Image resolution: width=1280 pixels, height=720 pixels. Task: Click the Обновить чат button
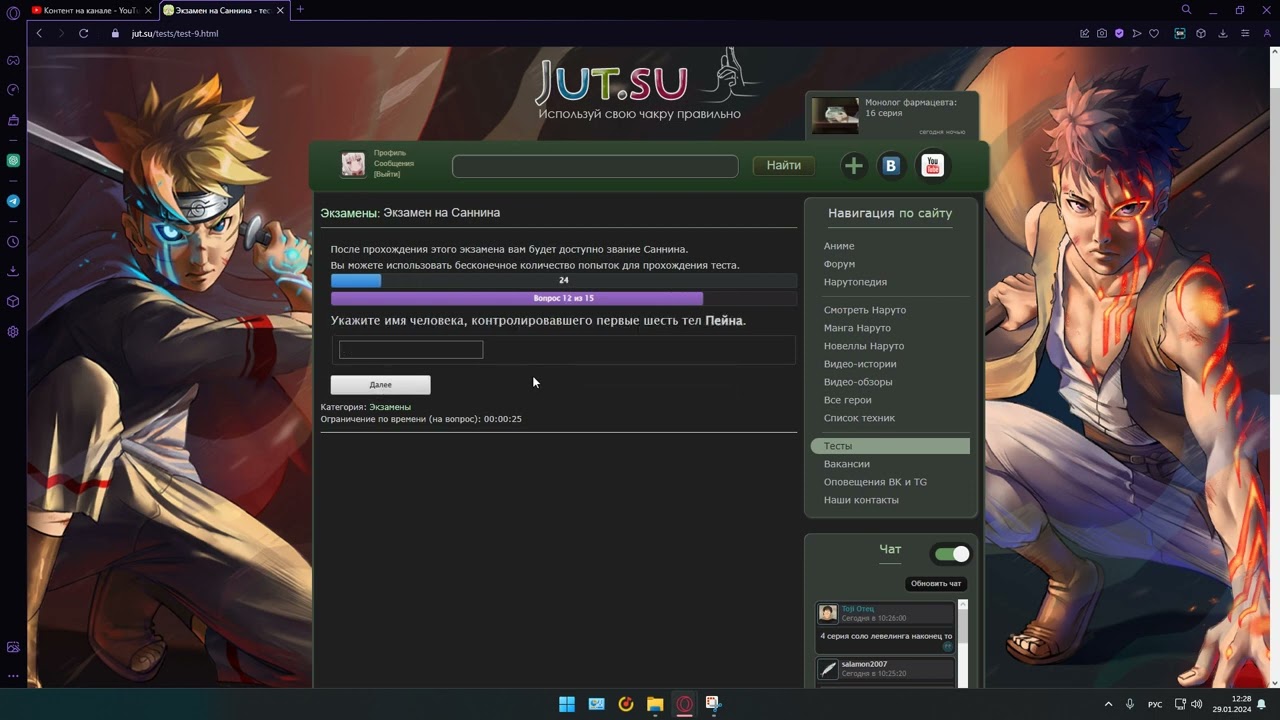pyautogui.click(x=936, y=584)
